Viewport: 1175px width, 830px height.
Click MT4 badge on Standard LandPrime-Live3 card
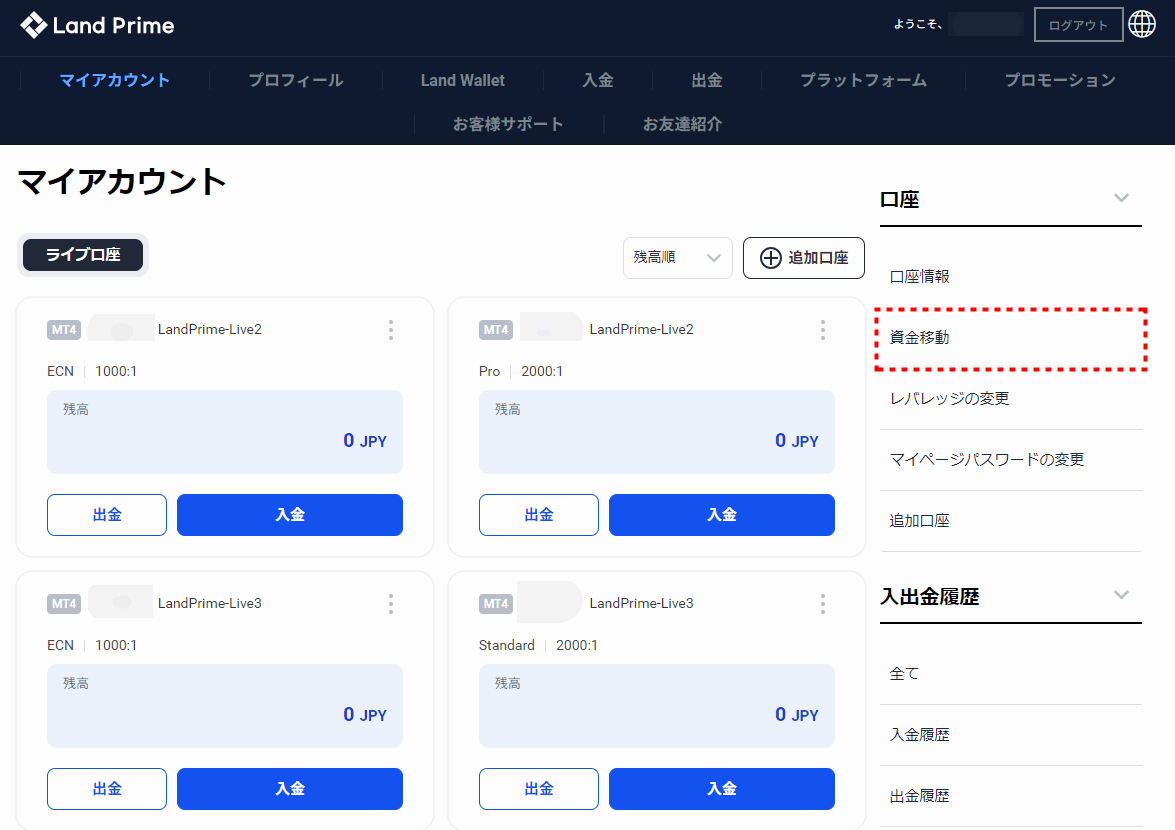click(x=495, y=604)
